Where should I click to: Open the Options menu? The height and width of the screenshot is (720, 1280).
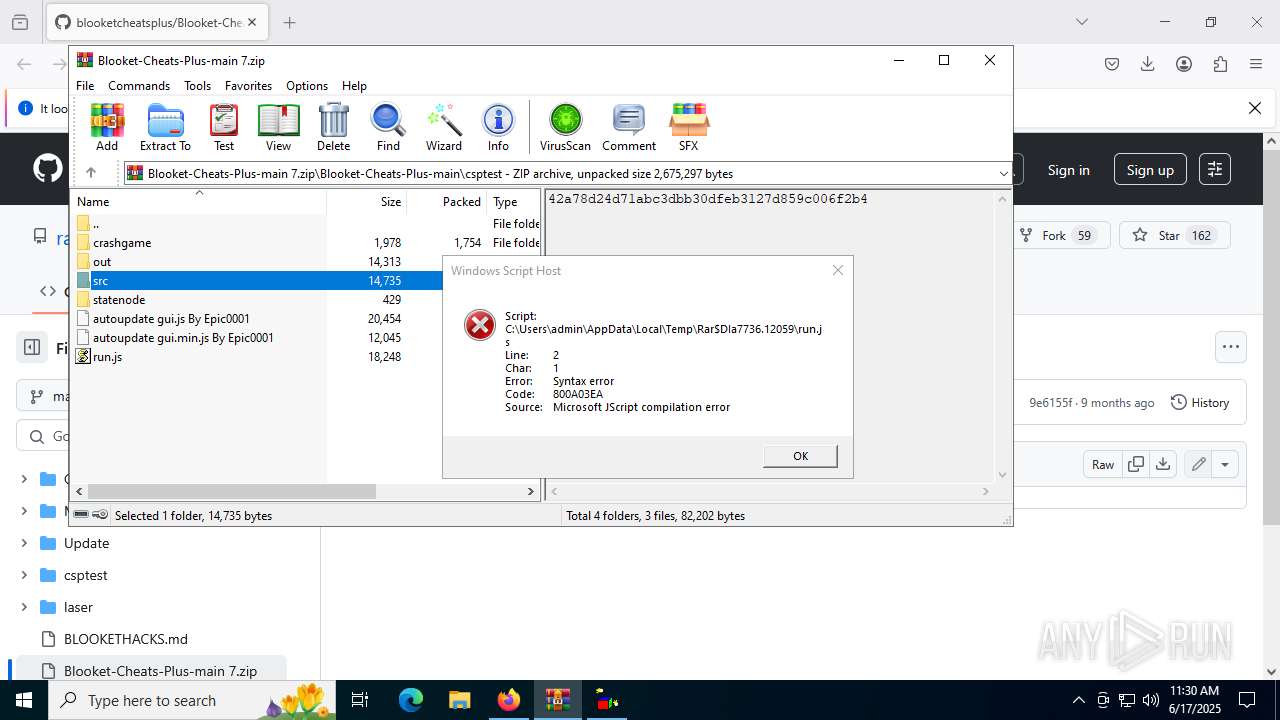[x=307, y=86]
